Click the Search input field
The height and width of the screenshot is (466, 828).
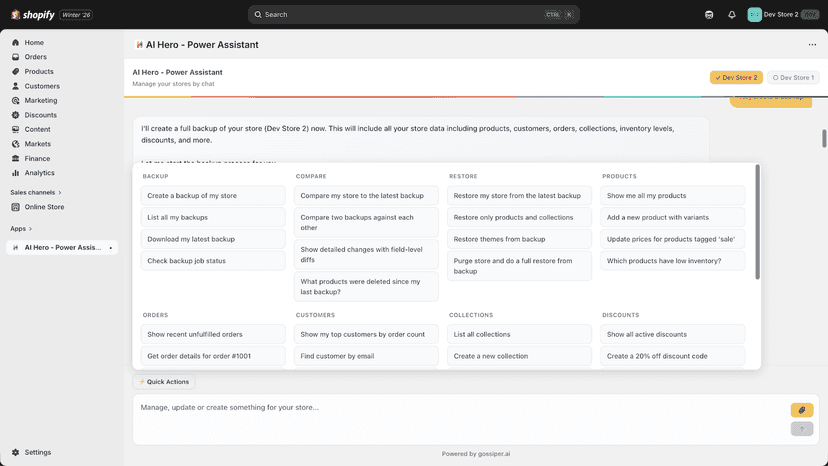[413, 15]
